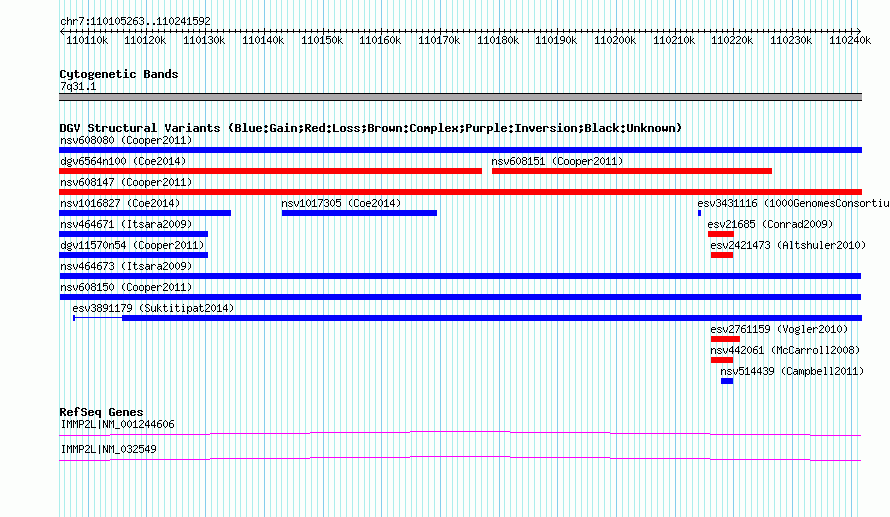Open the nsv464673 (Itsara2009) label

coord(126,266)
